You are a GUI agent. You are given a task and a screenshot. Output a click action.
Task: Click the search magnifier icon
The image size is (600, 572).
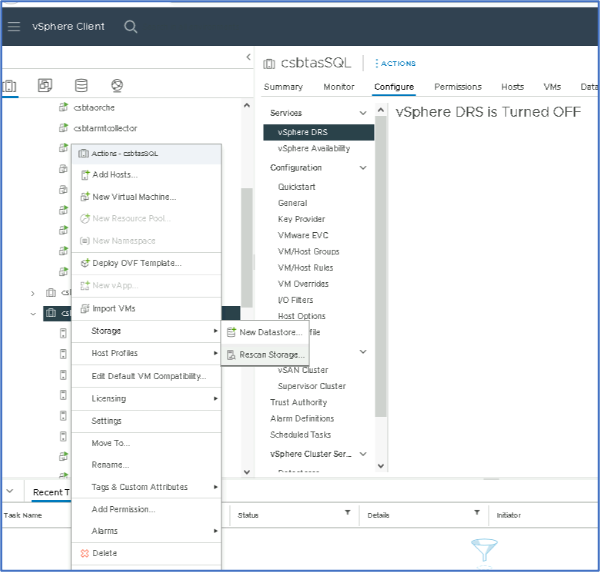[x=131, y=27]
